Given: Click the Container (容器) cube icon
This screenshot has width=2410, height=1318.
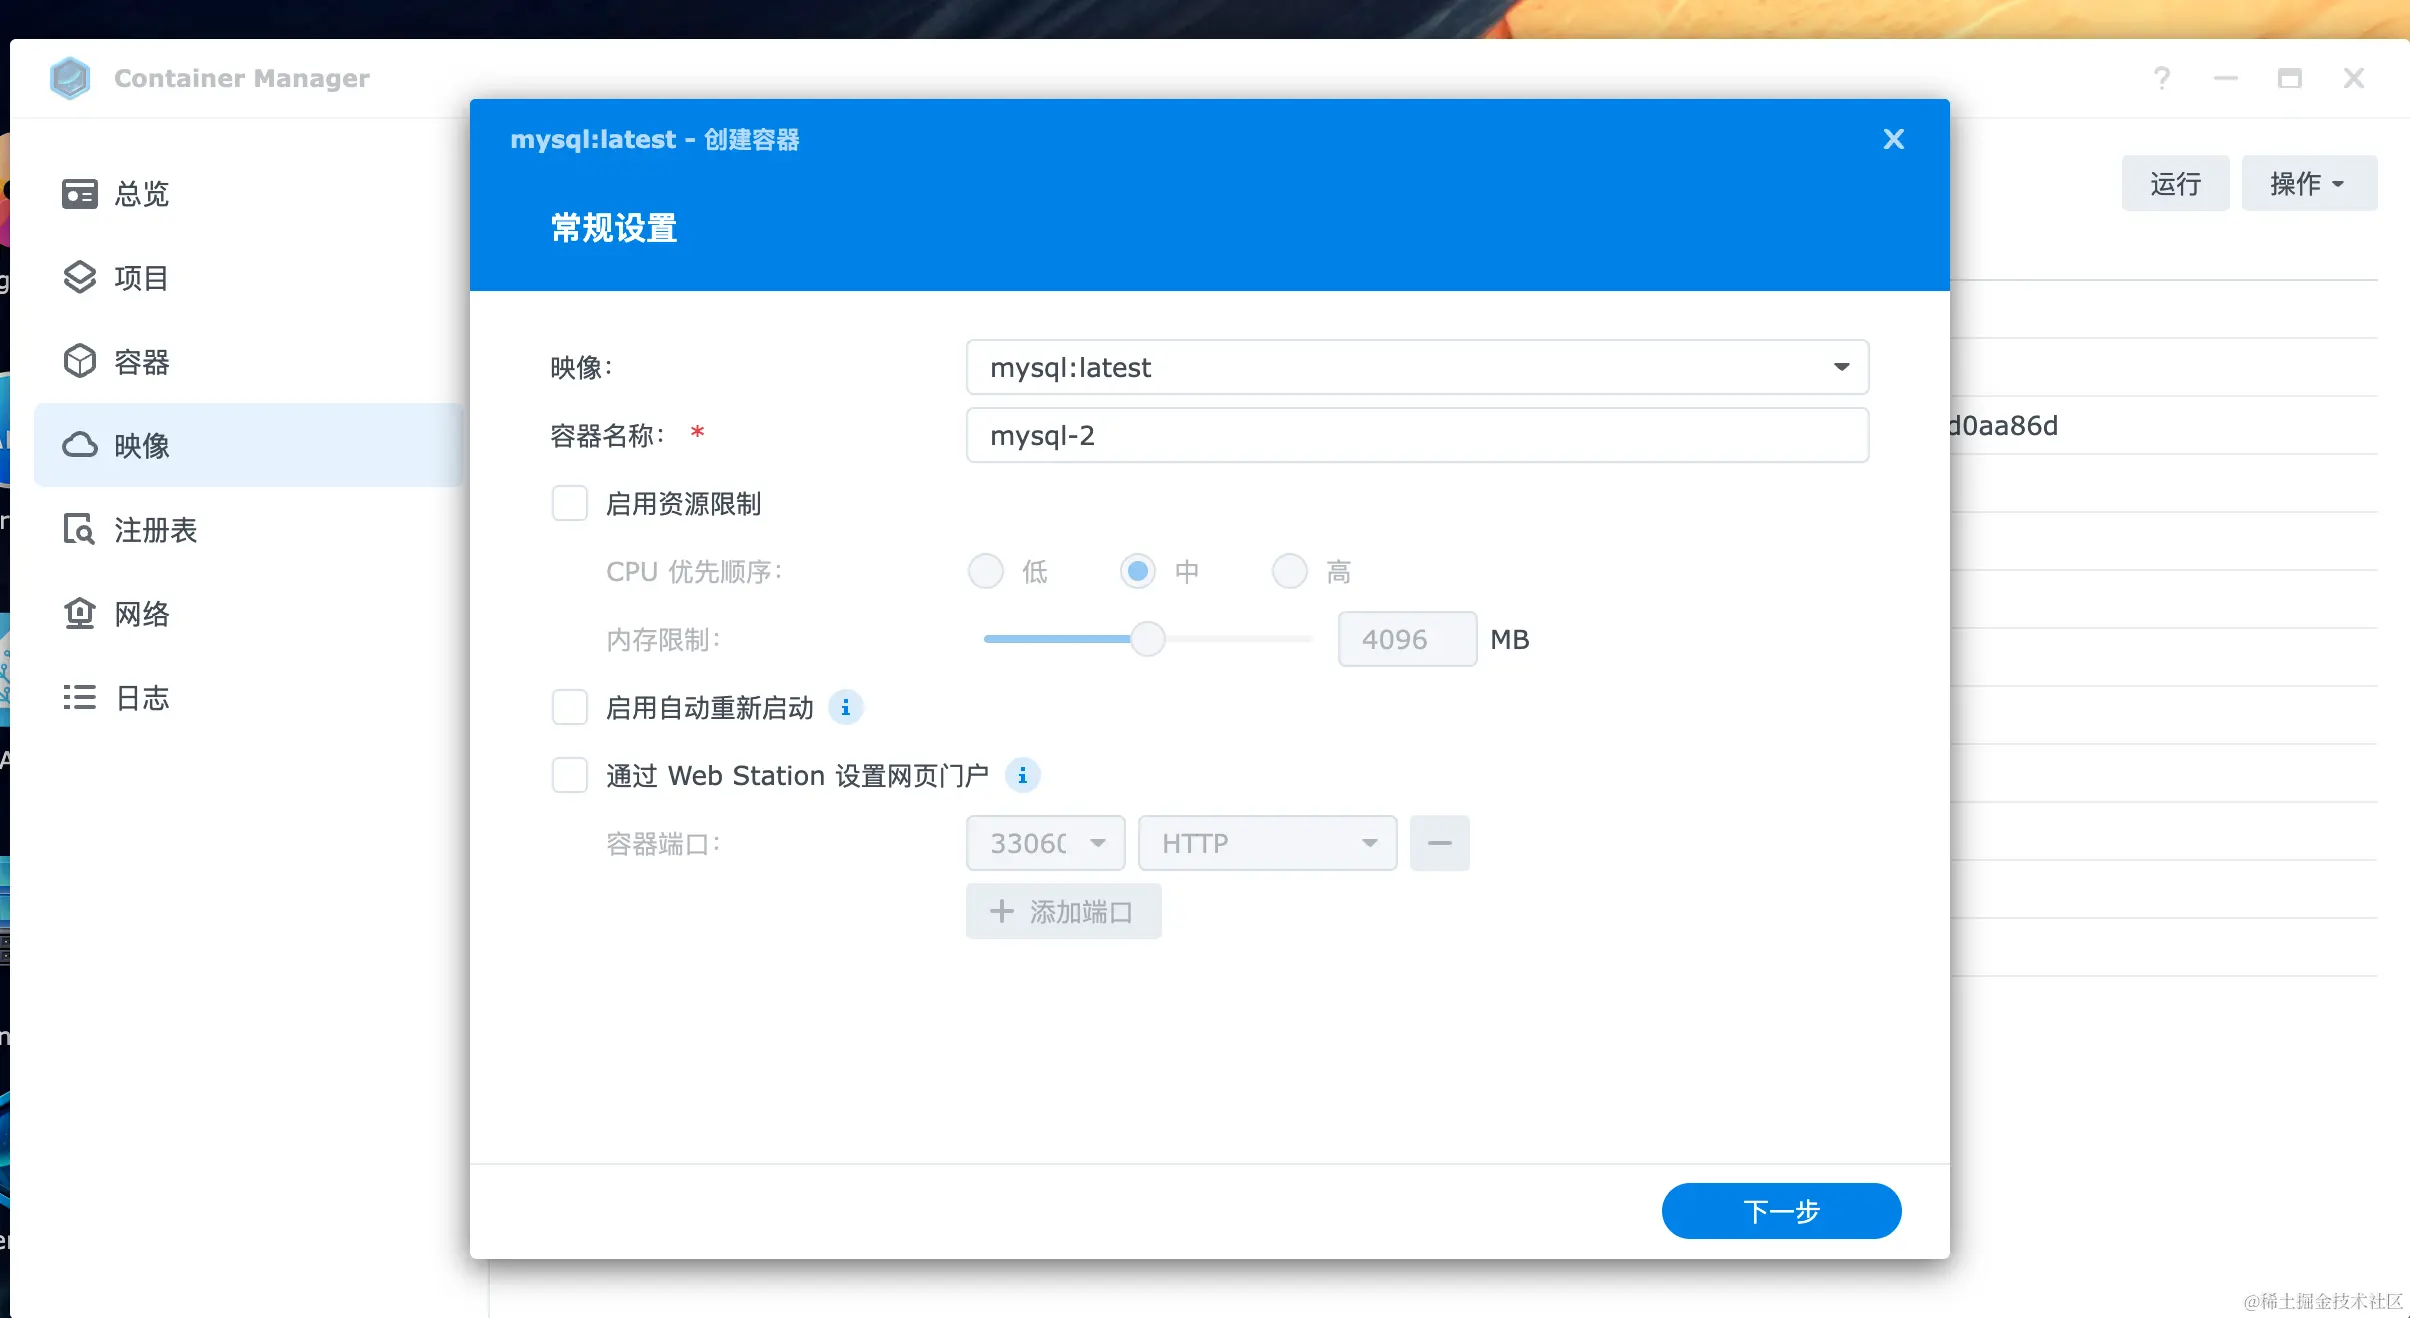Looking at the screenshot, I should 80,362.
